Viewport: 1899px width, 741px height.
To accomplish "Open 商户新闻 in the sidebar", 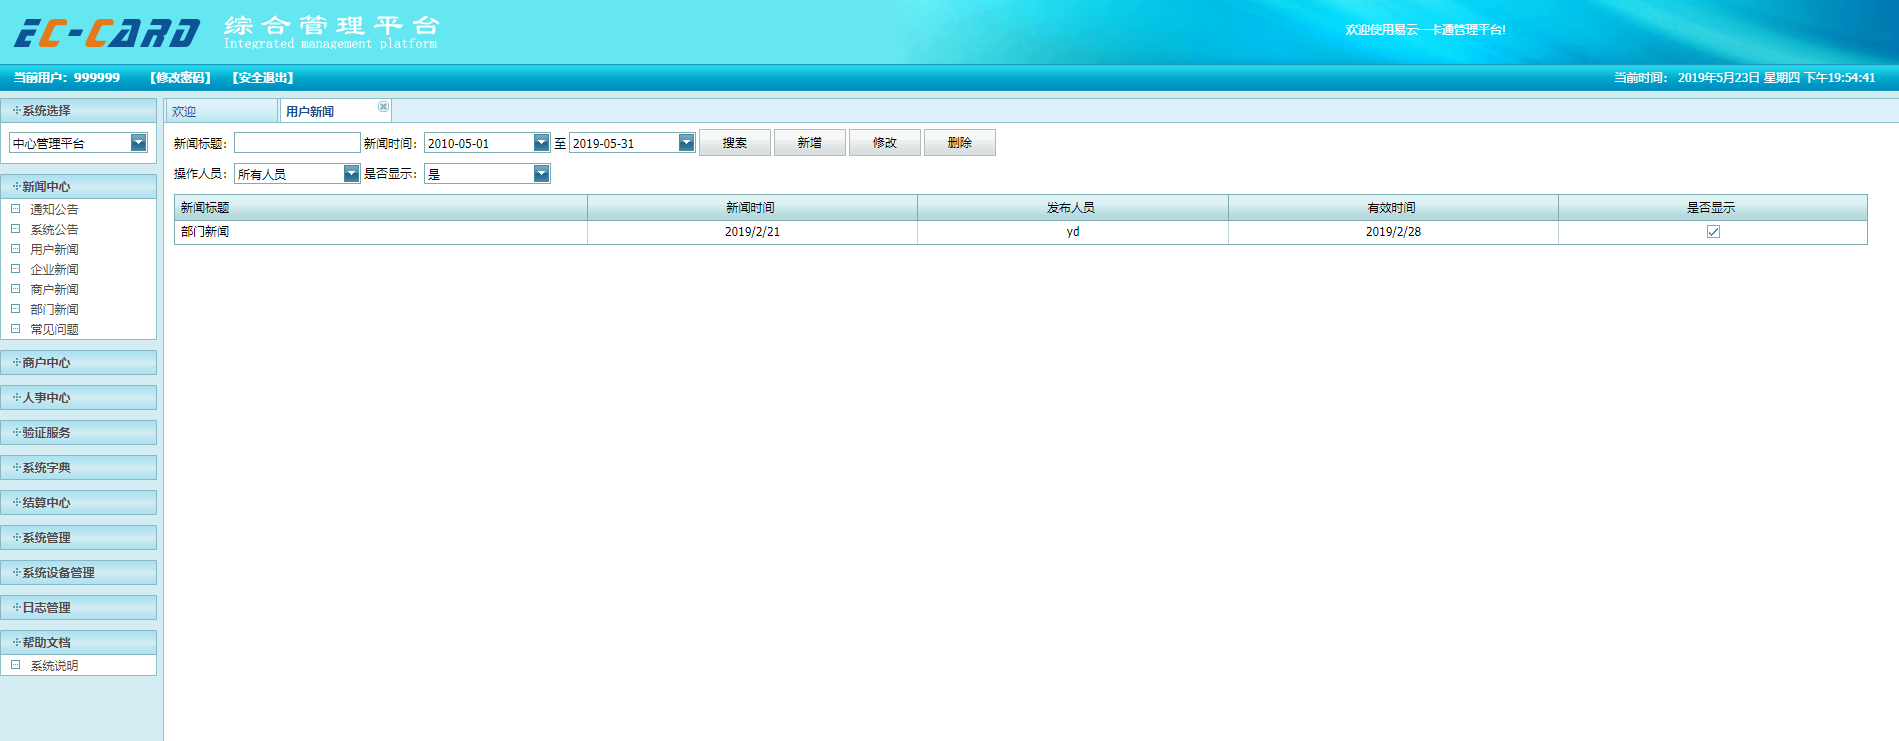I will tap(54, 289).
